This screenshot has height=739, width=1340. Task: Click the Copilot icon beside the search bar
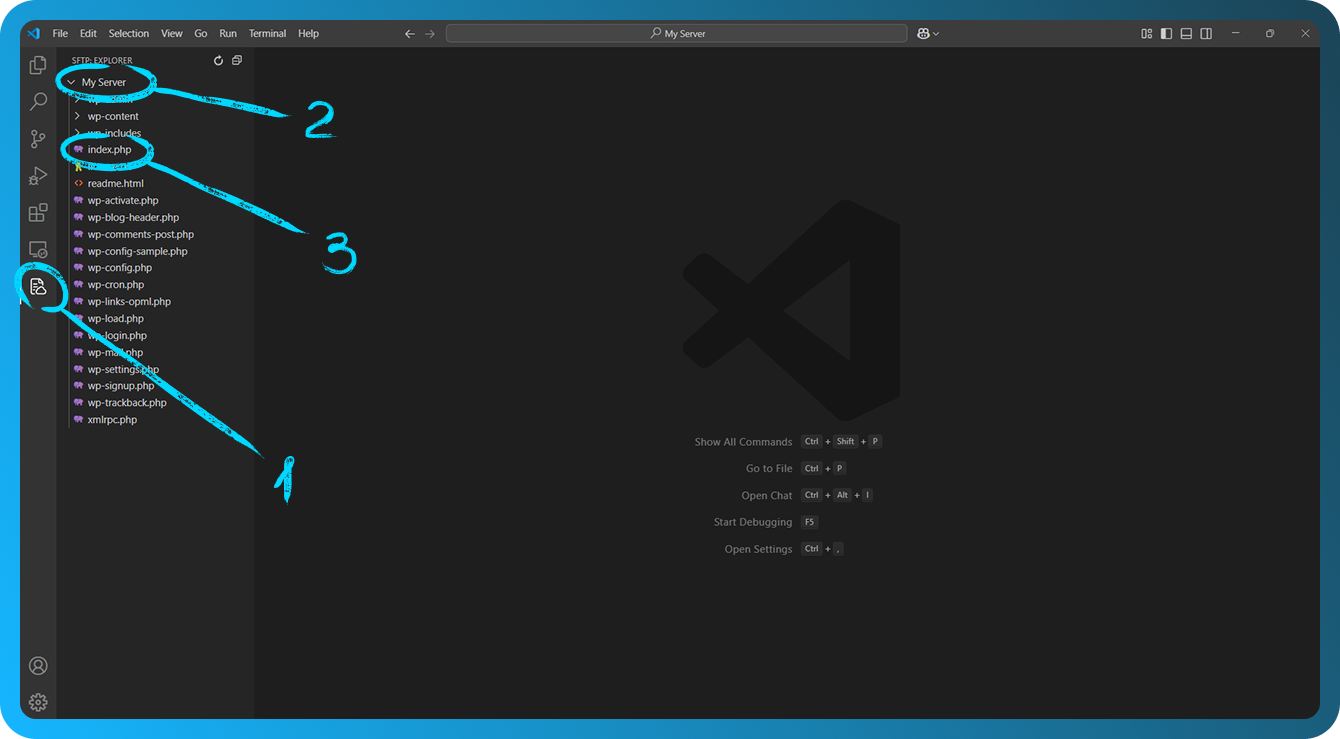click(x=925, y=33)
